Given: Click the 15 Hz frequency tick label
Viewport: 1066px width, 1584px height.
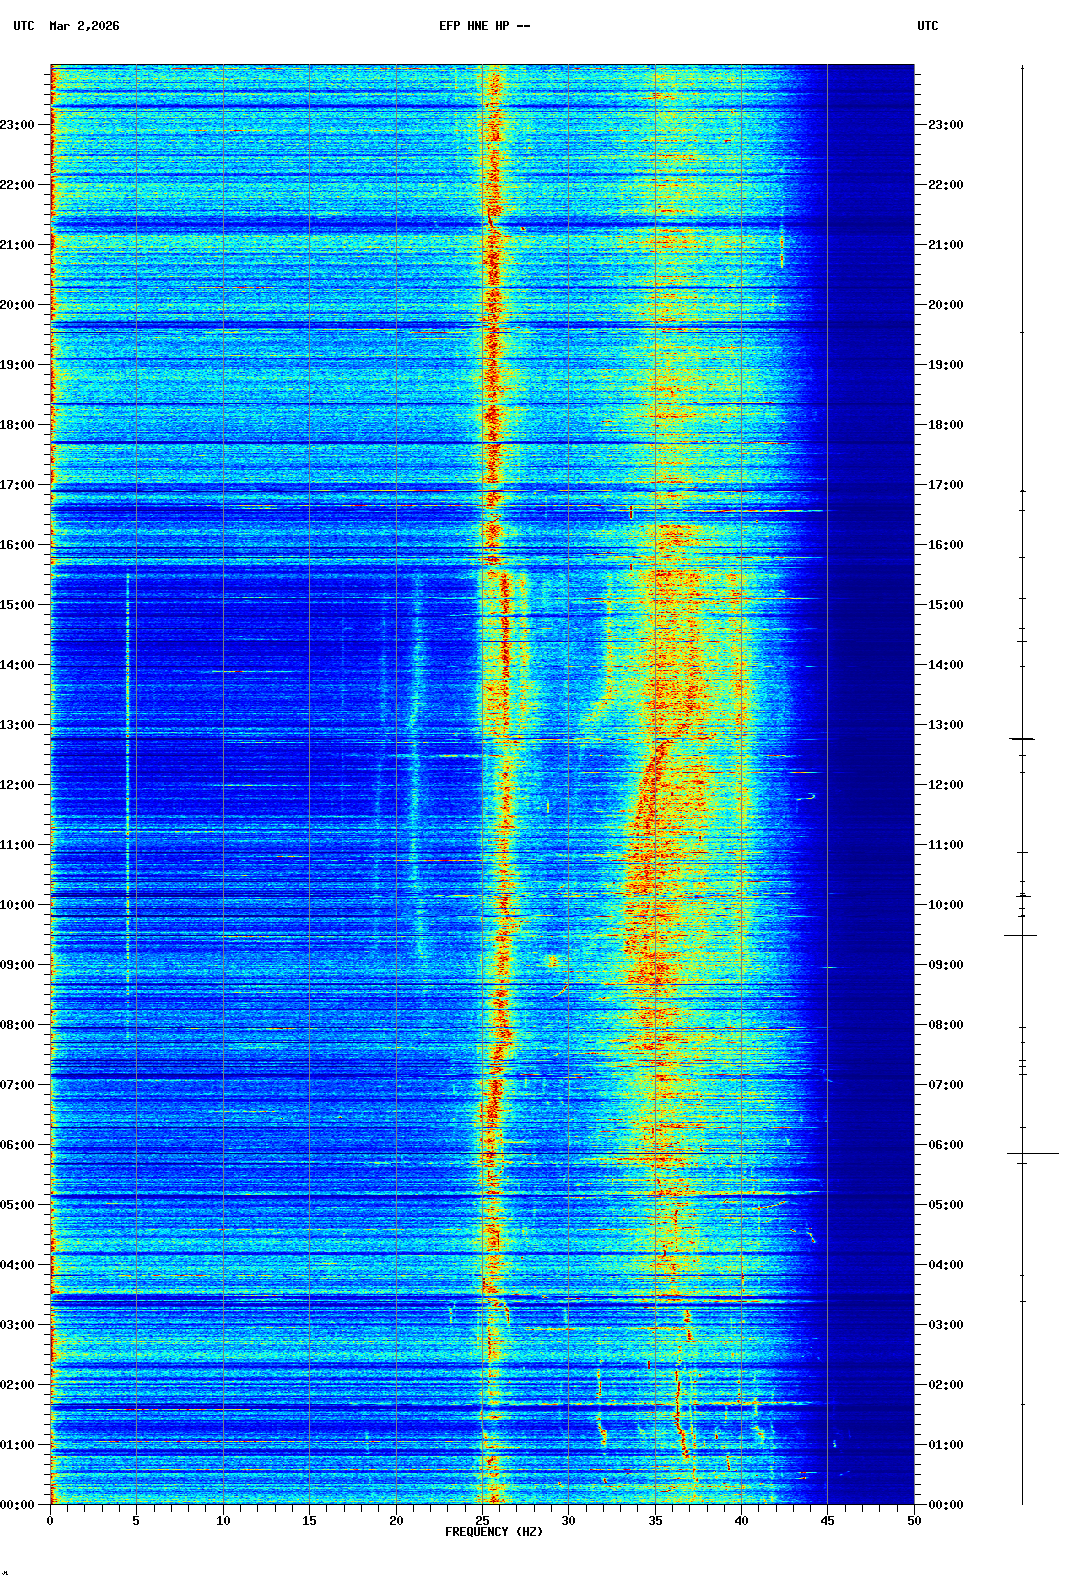Looking at the screenshot, I should [309, 1521].
